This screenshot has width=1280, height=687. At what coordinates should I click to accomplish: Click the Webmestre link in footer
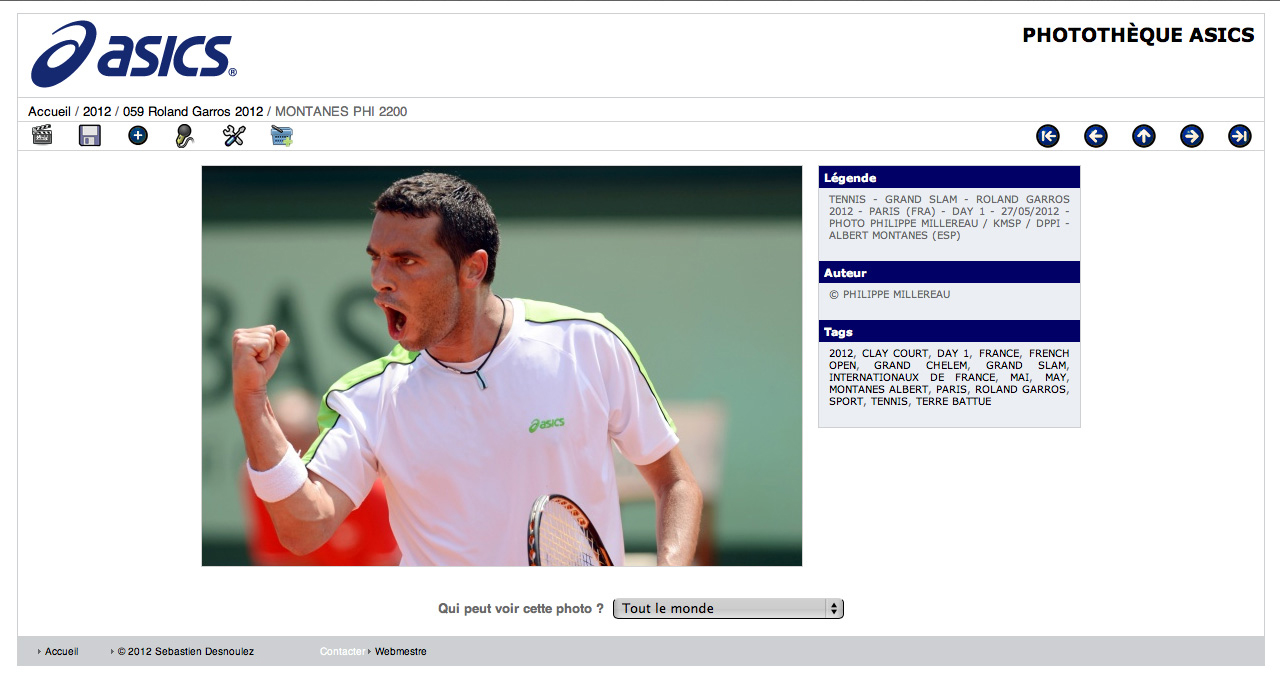[x=400, y=651]
